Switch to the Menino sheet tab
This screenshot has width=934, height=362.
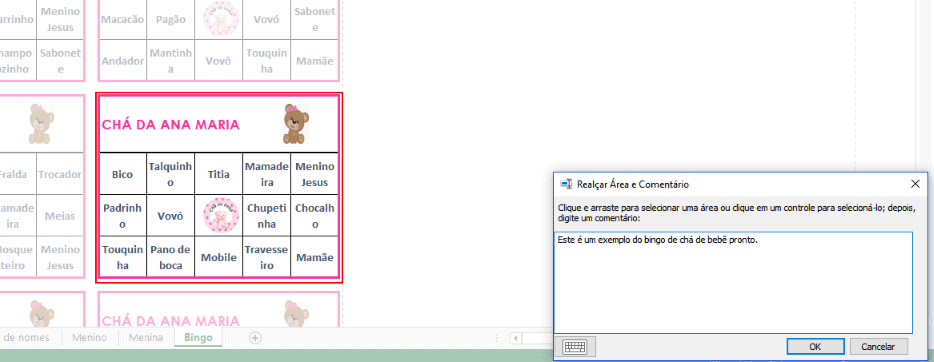[x=89, y=338]
